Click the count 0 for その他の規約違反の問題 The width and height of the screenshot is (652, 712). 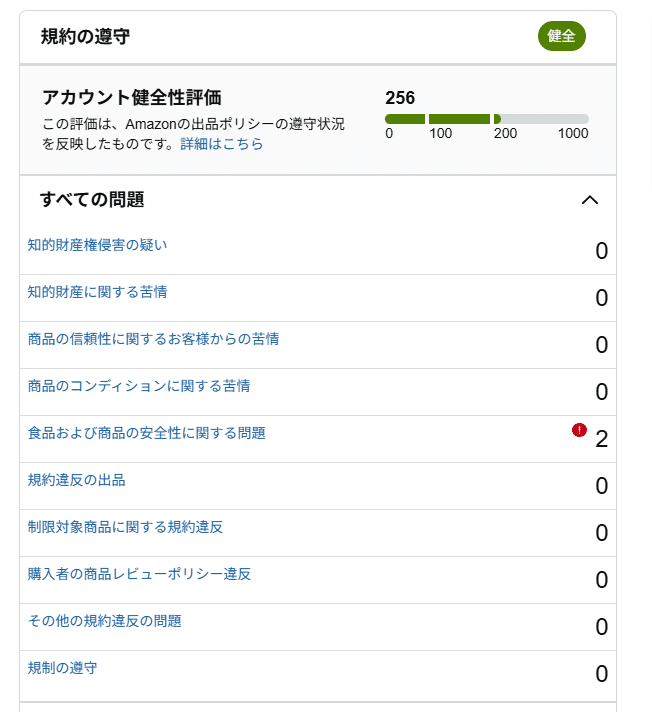(x=602, y=627)
